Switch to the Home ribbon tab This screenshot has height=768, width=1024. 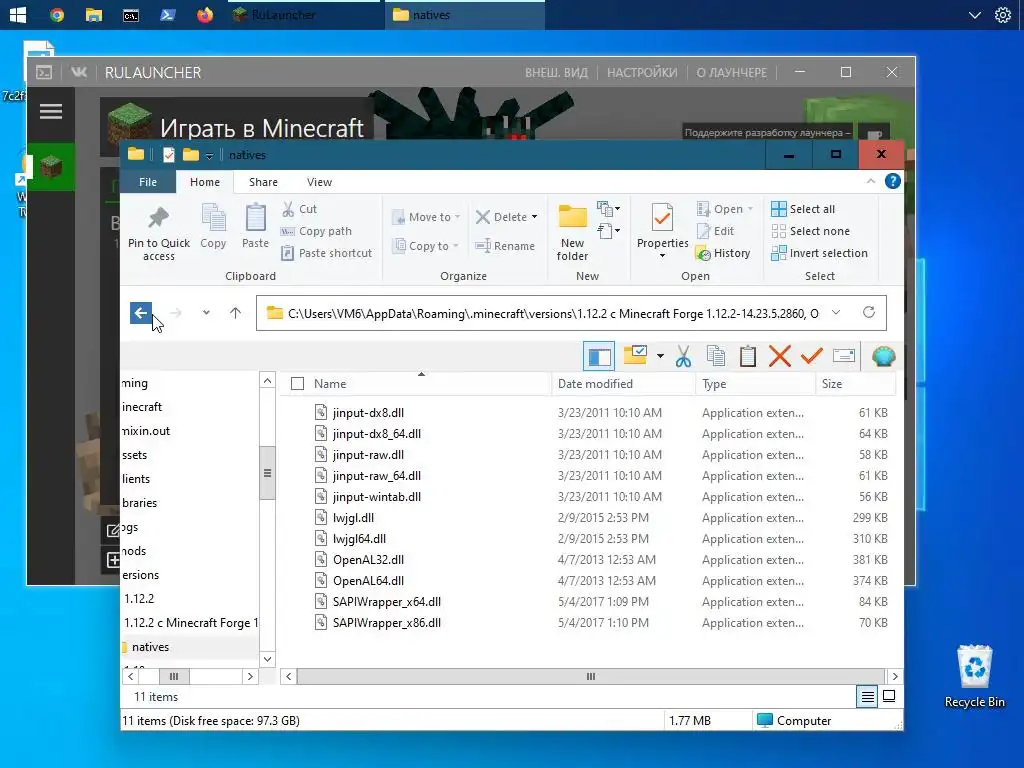pos(204,182)
